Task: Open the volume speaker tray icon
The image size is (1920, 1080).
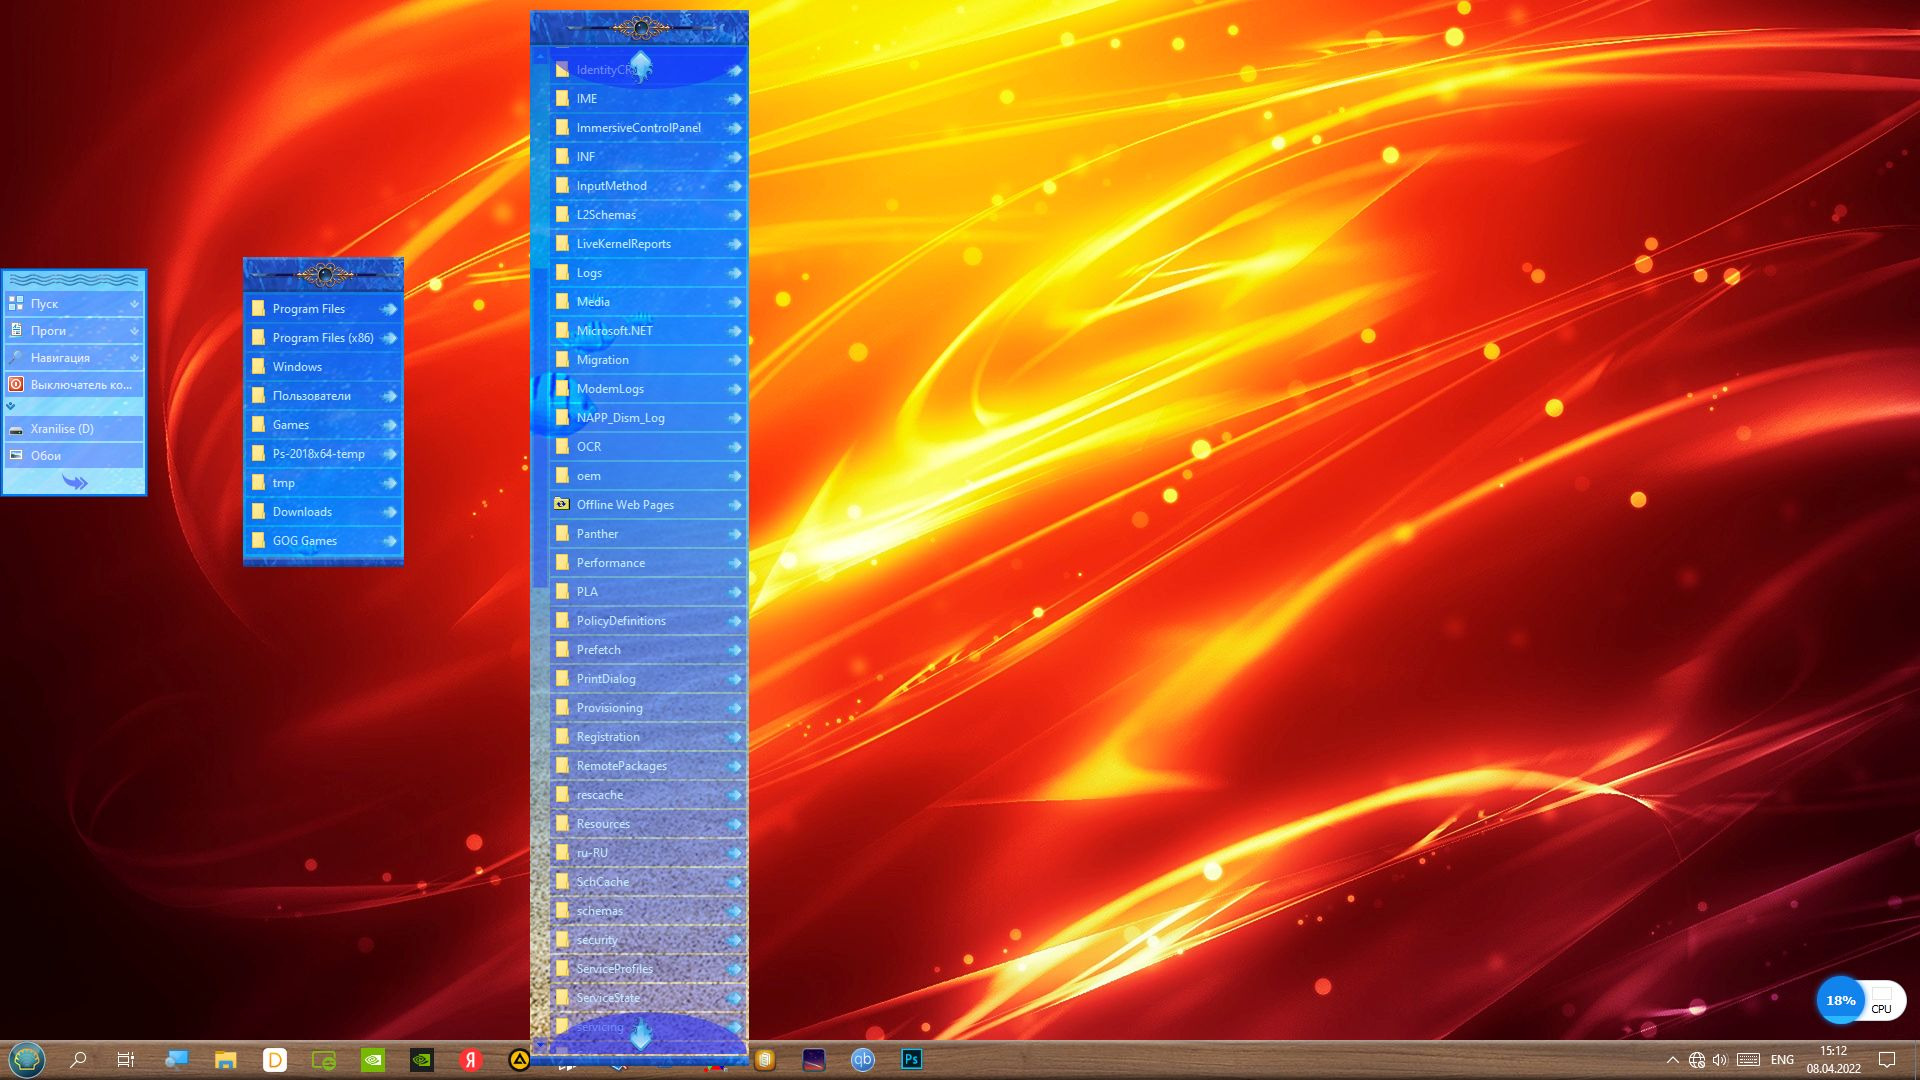Action: (1720, 1059)
